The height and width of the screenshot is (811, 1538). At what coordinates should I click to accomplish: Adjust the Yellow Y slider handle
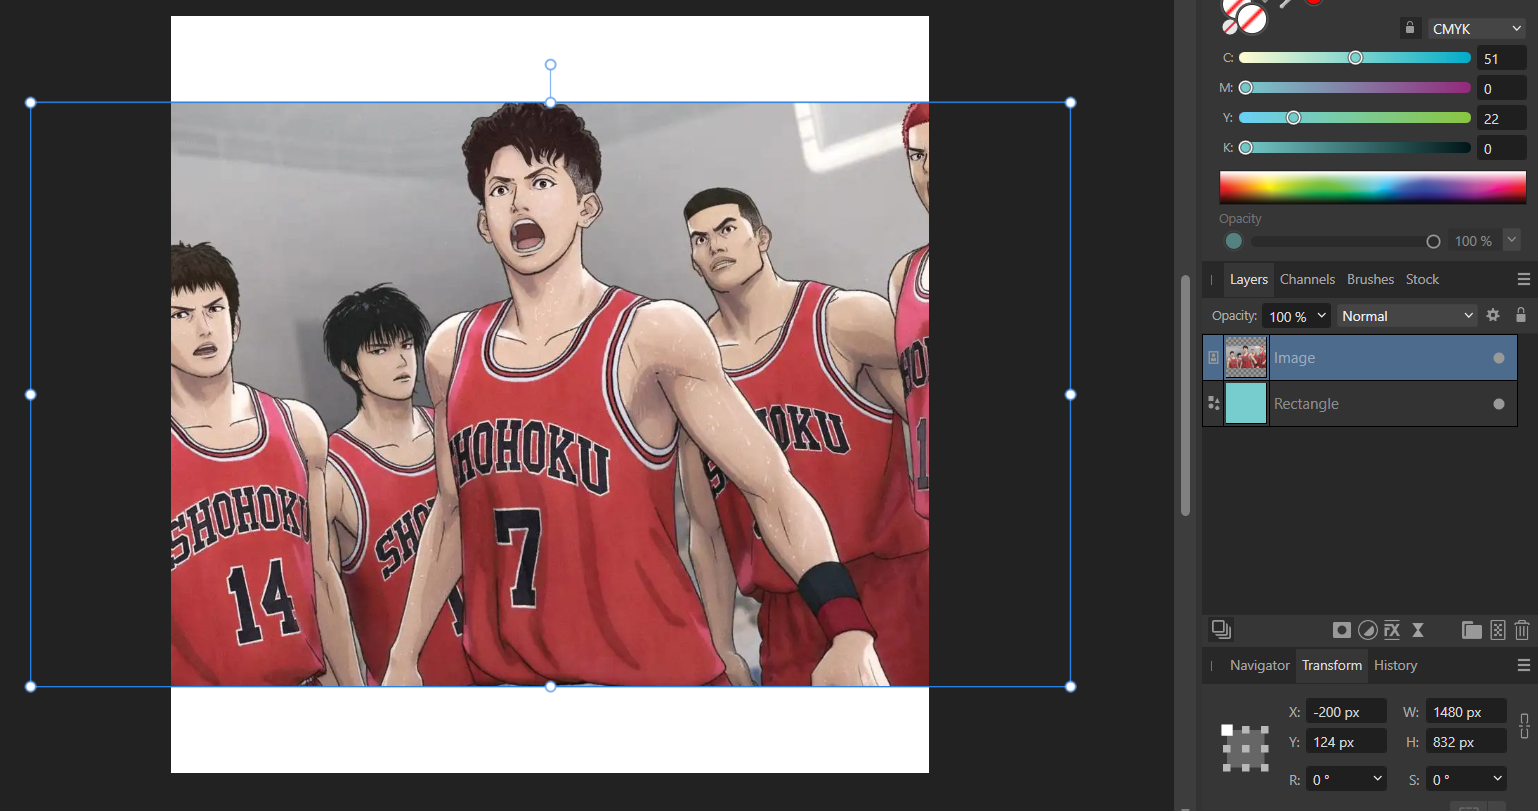pyautogui.click(x=1293, y=118)
